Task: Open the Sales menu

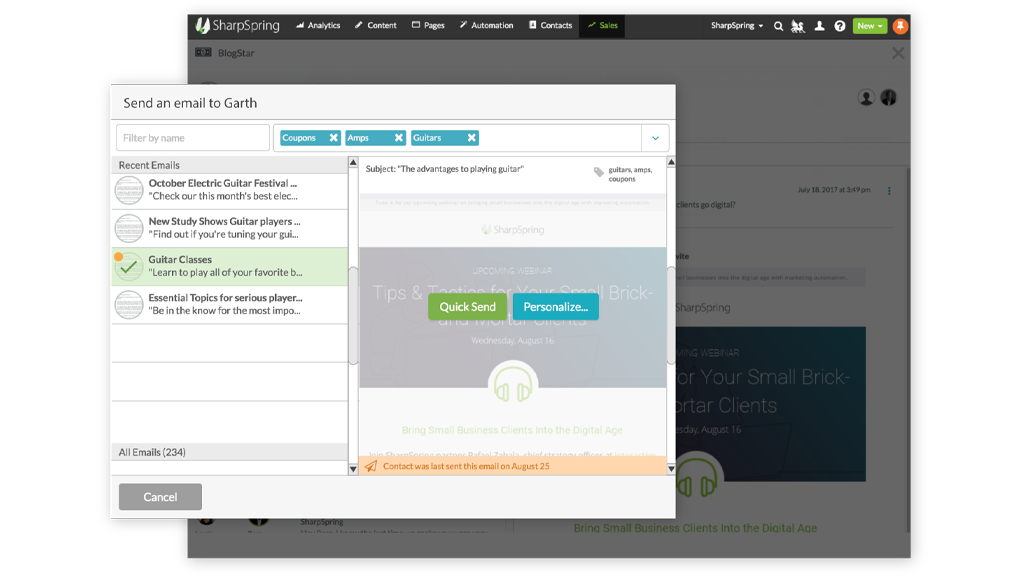Action: [x=602, y=25]
